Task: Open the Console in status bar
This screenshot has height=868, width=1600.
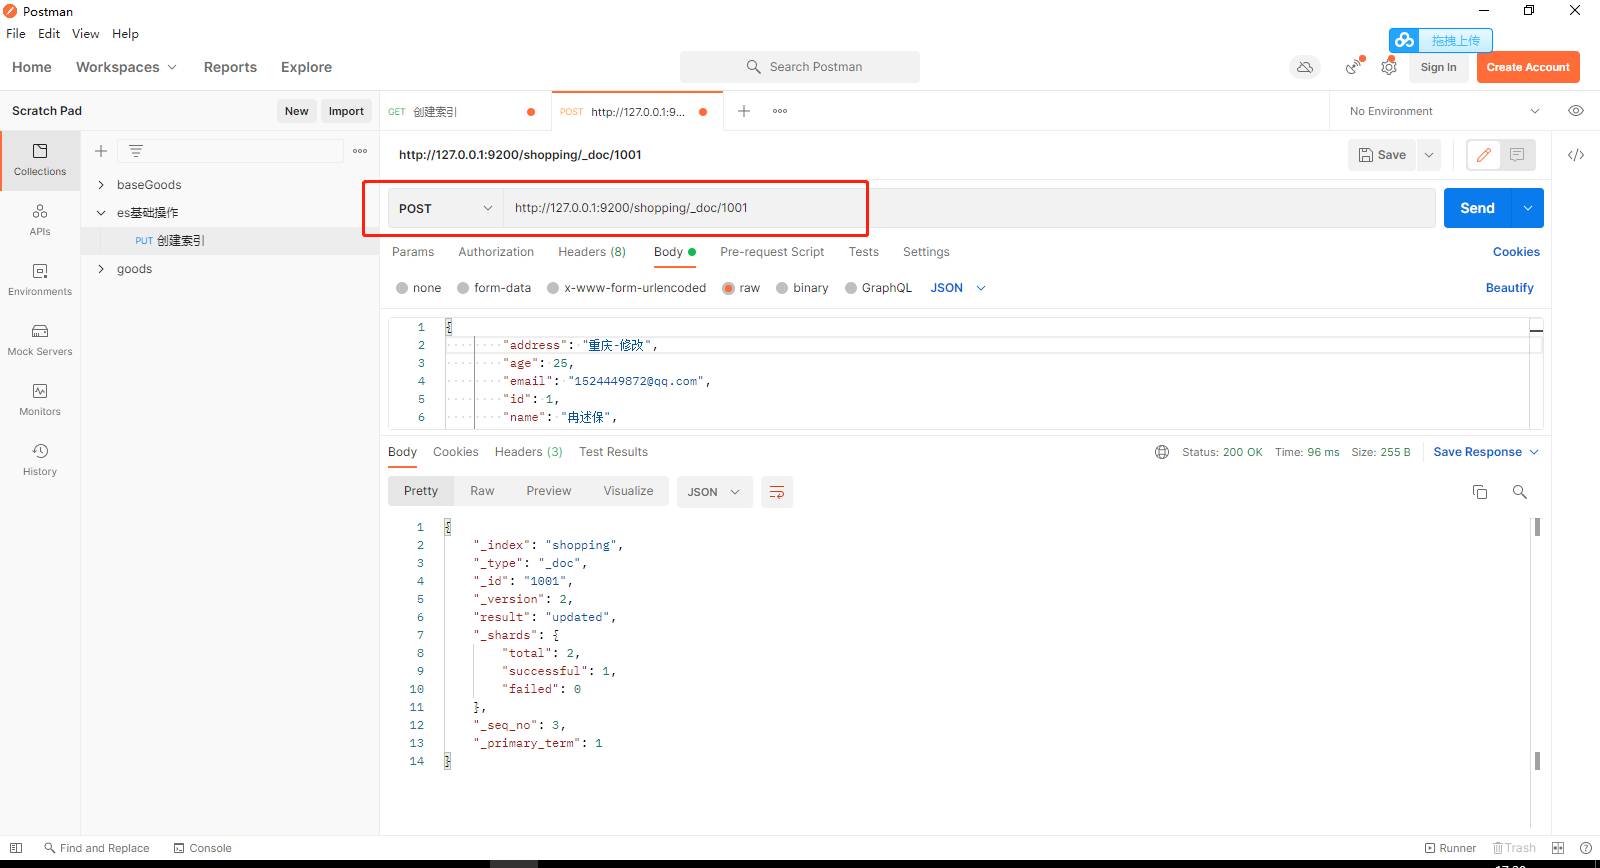Action: pos(203,848)
